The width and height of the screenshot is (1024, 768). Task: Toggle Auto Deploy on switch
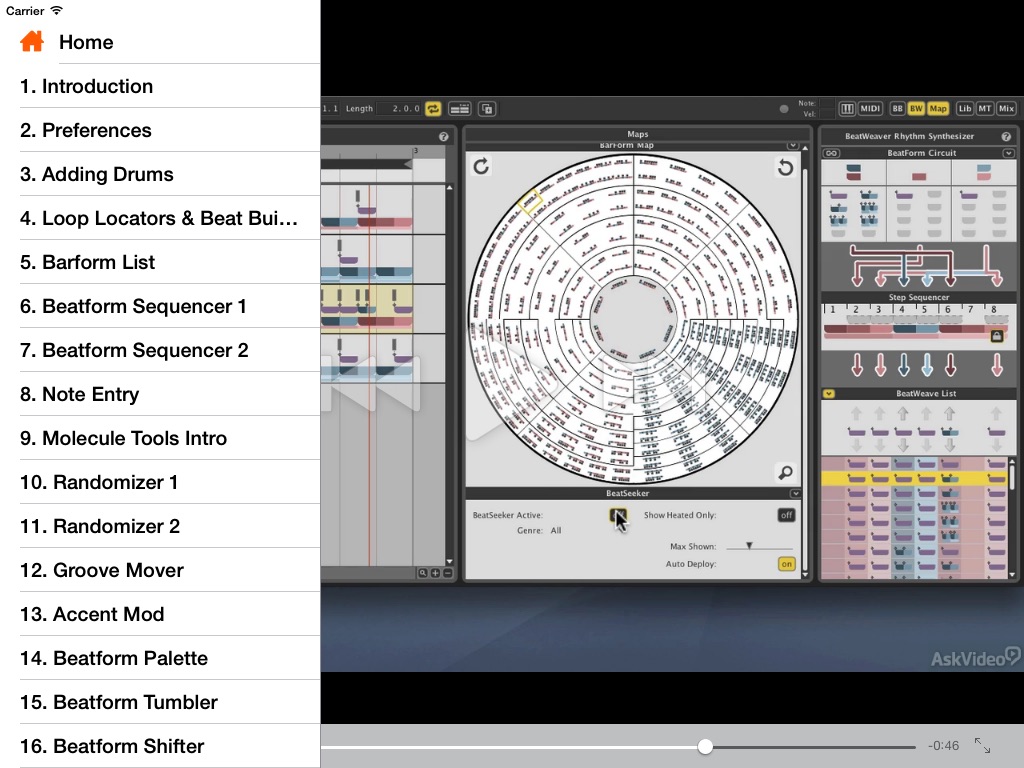pyautogui.click(x=787, y=564)
